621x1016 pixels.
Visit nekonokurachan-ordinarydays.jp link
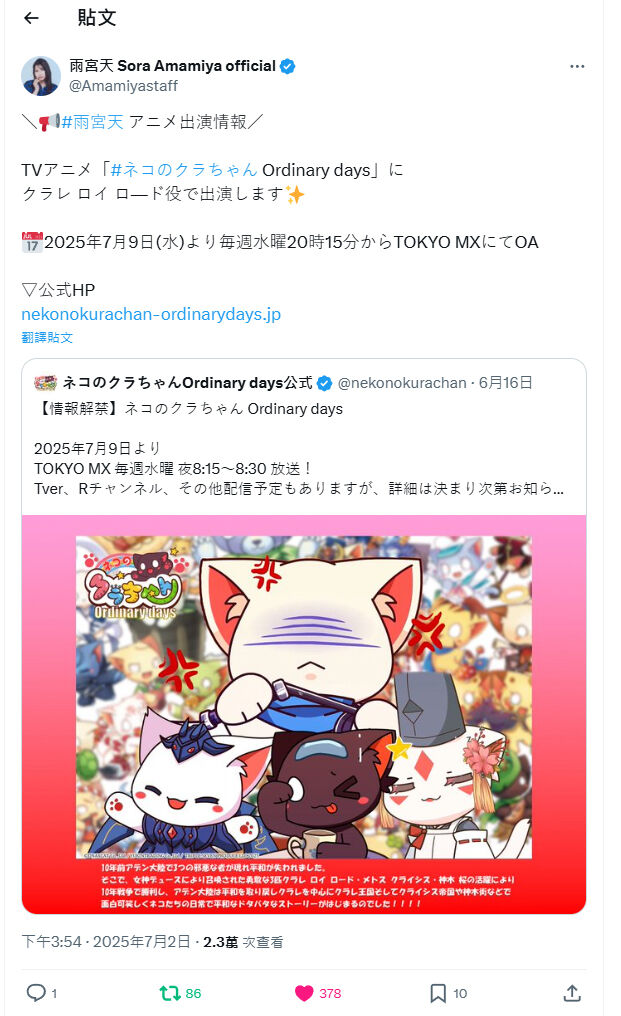151,314
